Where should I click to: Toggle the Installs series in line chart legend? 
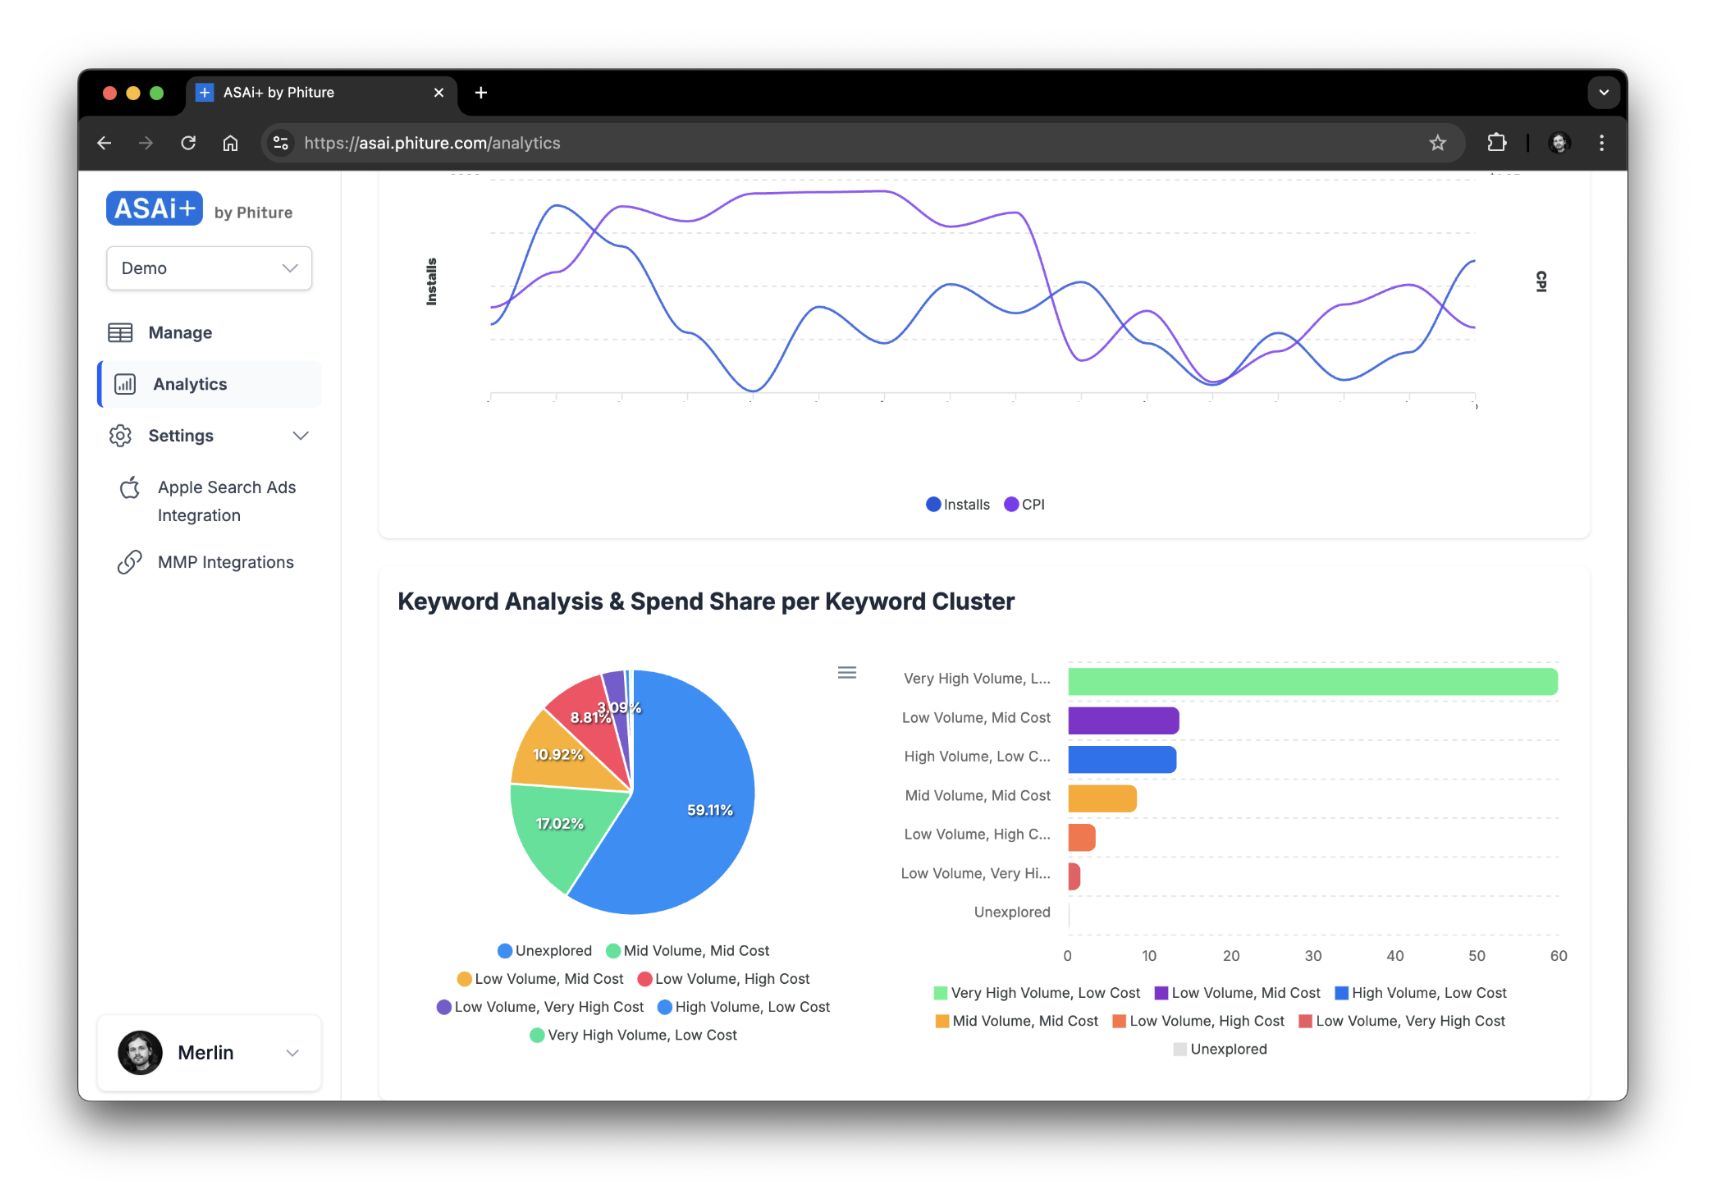tap(958, 504)
